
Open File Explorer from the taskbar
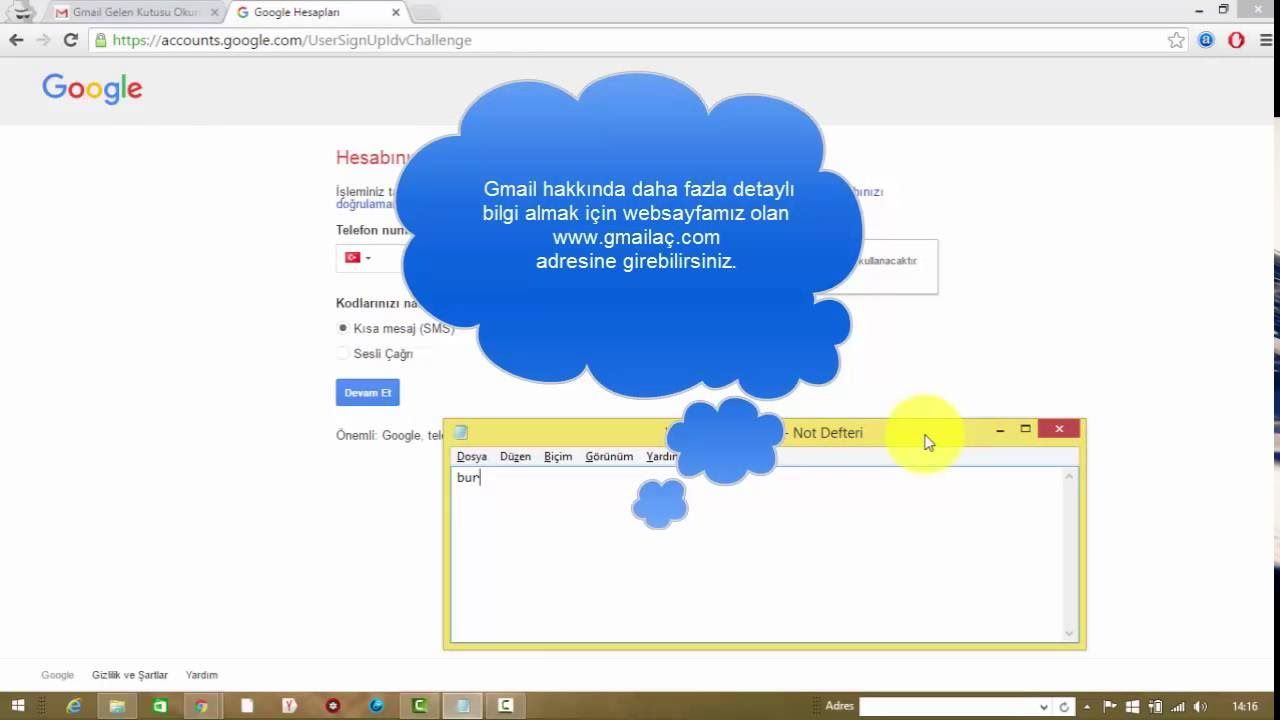pyautogui.click(x=117, y=706)
